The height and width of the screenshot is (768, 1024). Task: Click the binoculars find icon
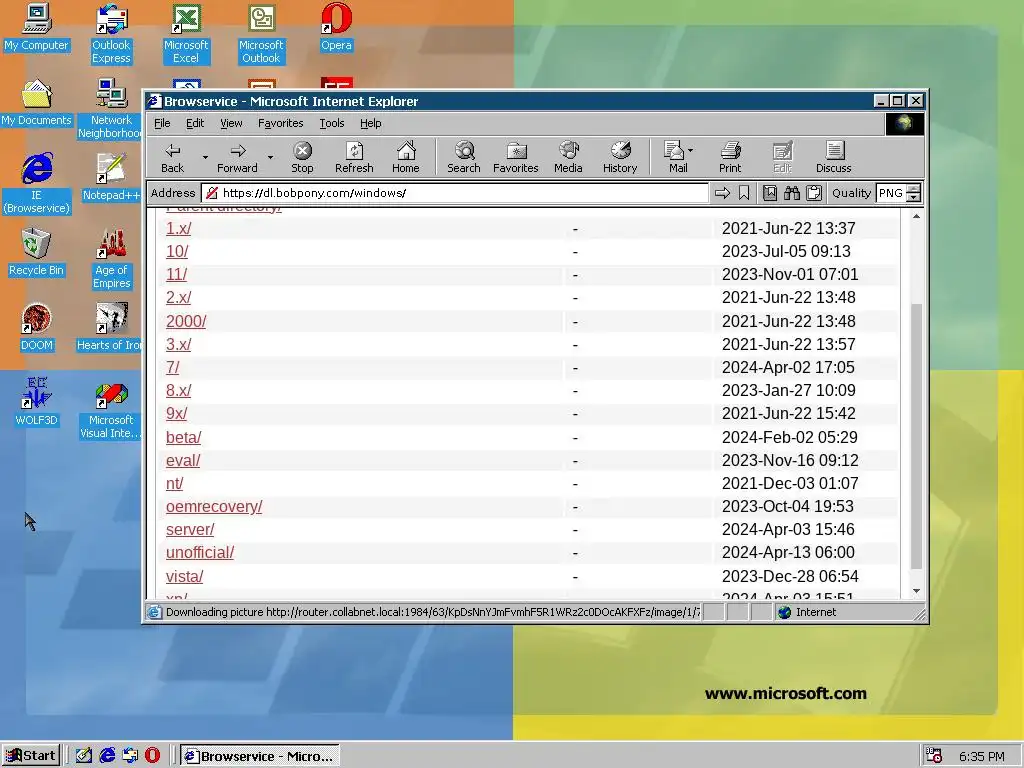click(x=792, y=193)
